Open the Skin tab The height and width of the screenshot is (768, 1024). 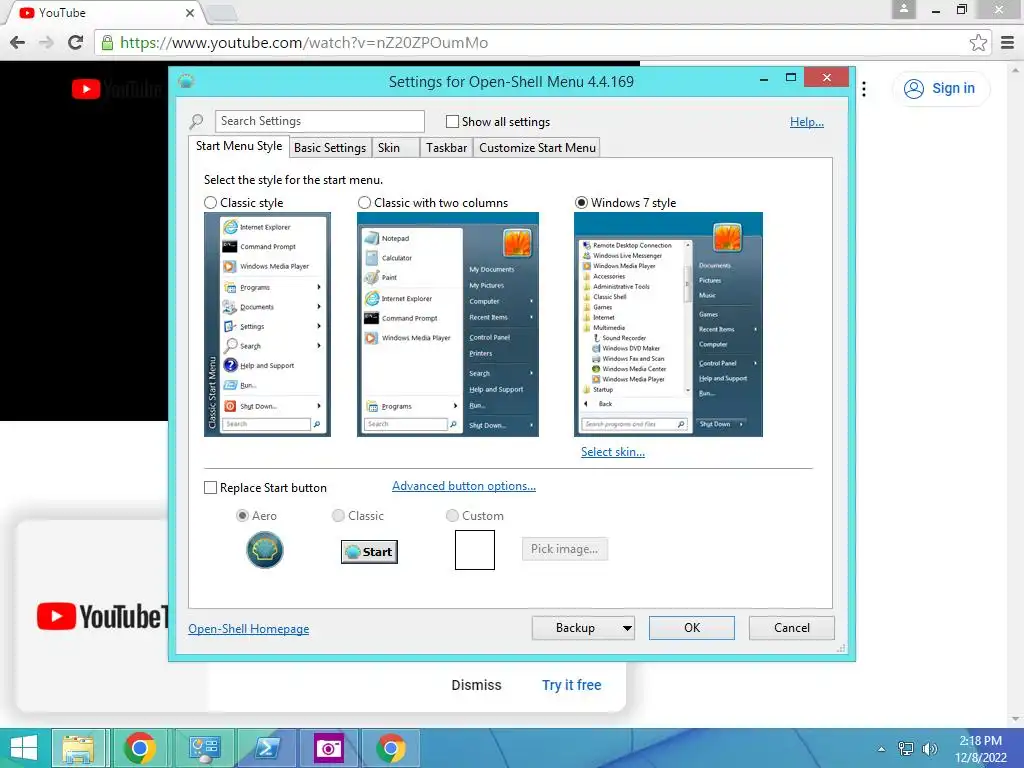pos(396,148)
